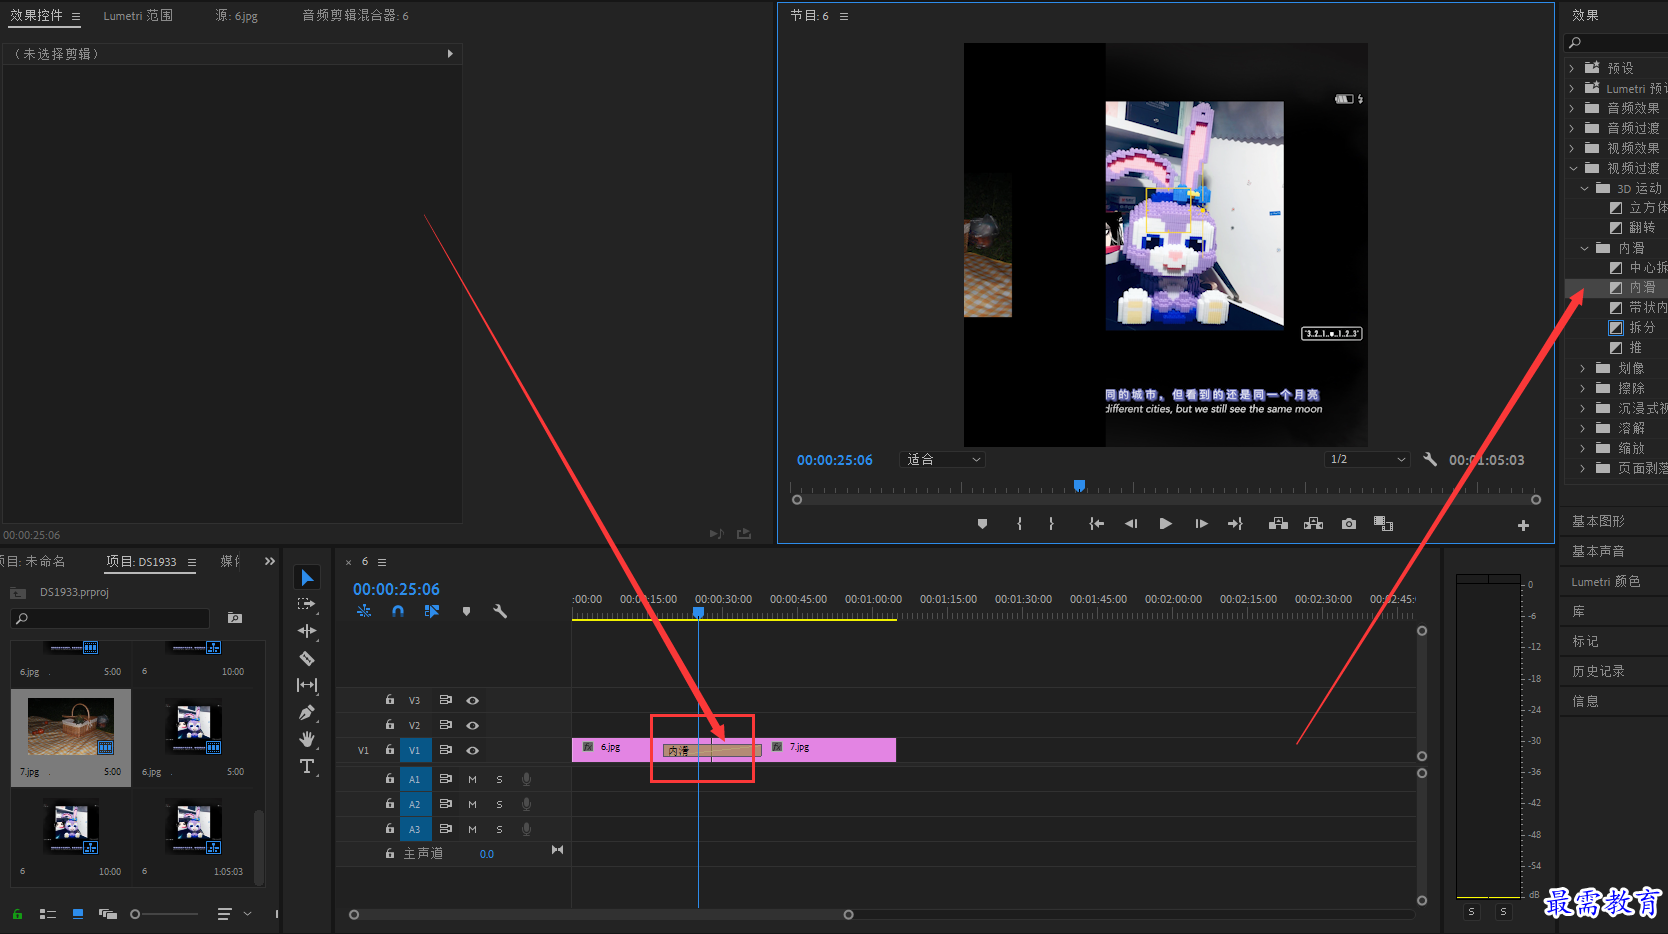1668x934 pixels.
Task: Go to Out point in program monitor
Action: tap(1235, 524)
